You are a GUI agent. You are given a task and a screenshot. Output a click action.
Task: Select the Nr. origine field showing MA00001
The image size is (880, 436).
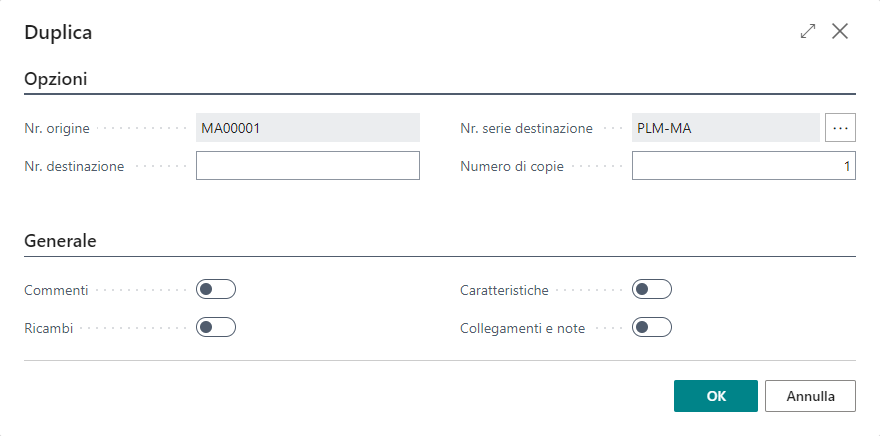(307, 128)
